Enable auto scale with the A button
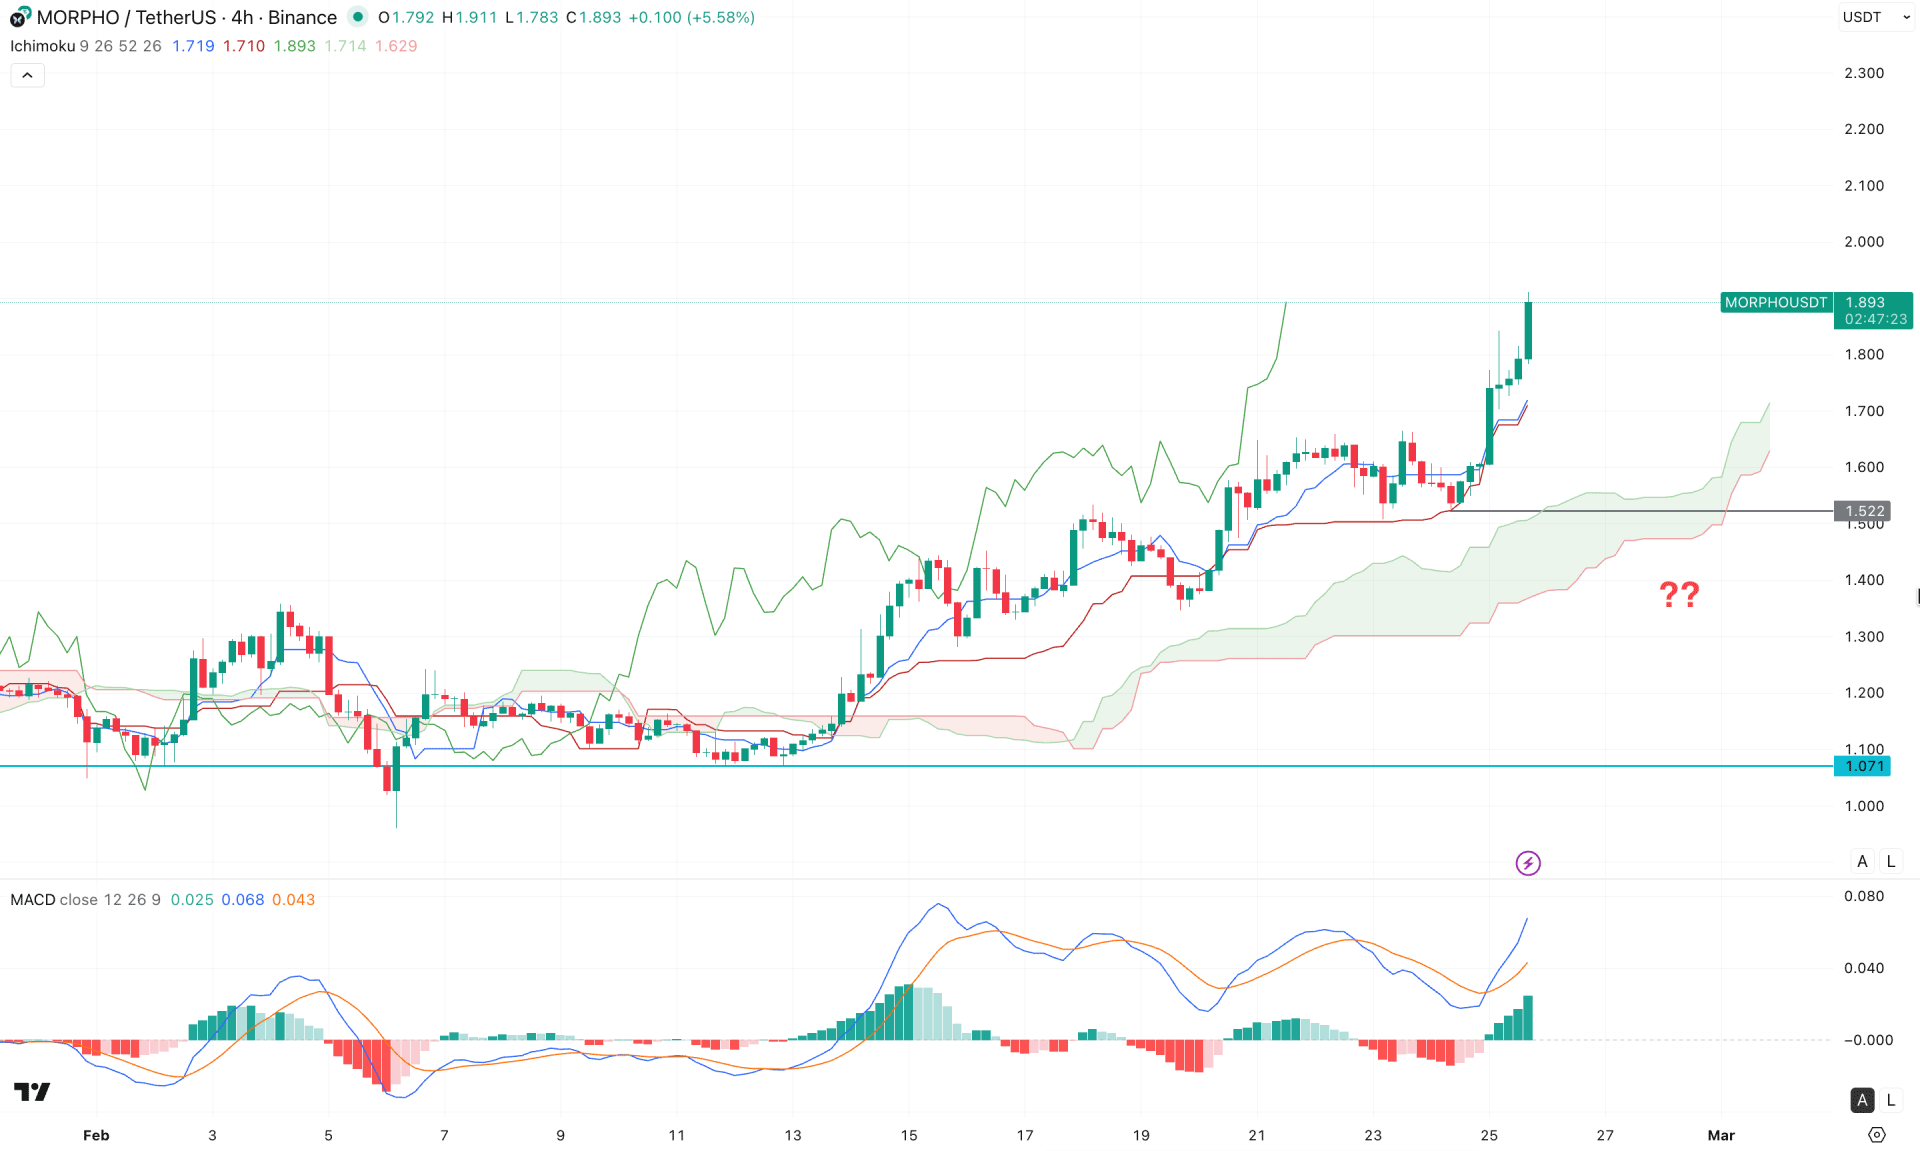 point(1862,861)
